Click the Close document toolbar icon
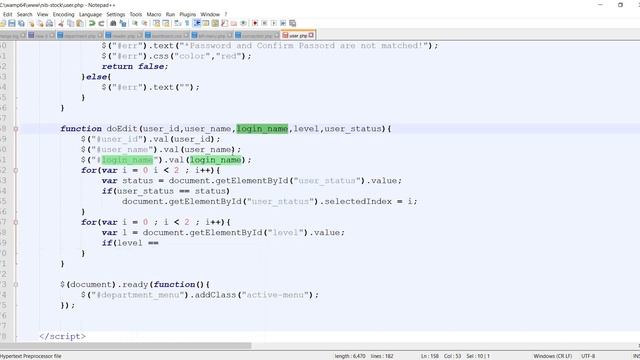The image size is (640, 360). coord(31,23)
